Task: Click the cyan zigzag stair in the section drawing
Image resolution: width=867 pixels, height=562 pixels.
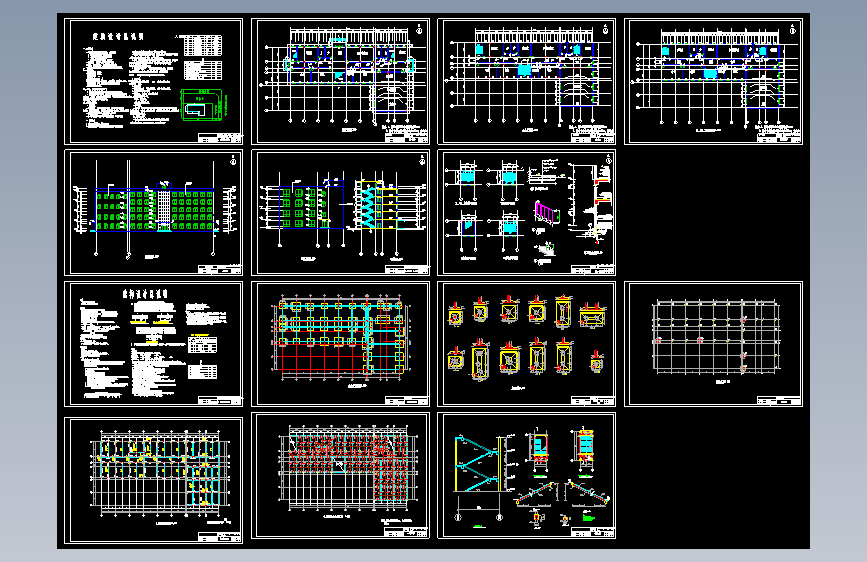Action: (x=366, y=205)
